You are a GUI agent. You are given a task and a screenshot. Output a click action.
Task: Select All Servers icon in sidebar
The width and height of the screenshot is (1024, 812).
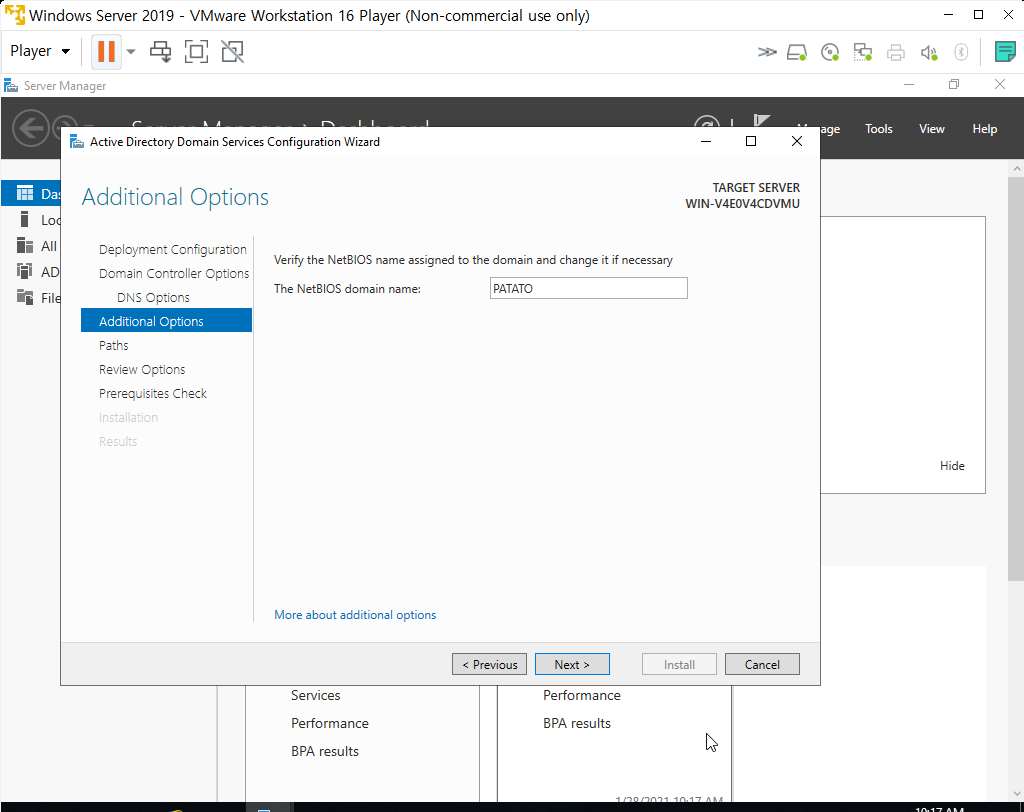(x=25, y=246)
